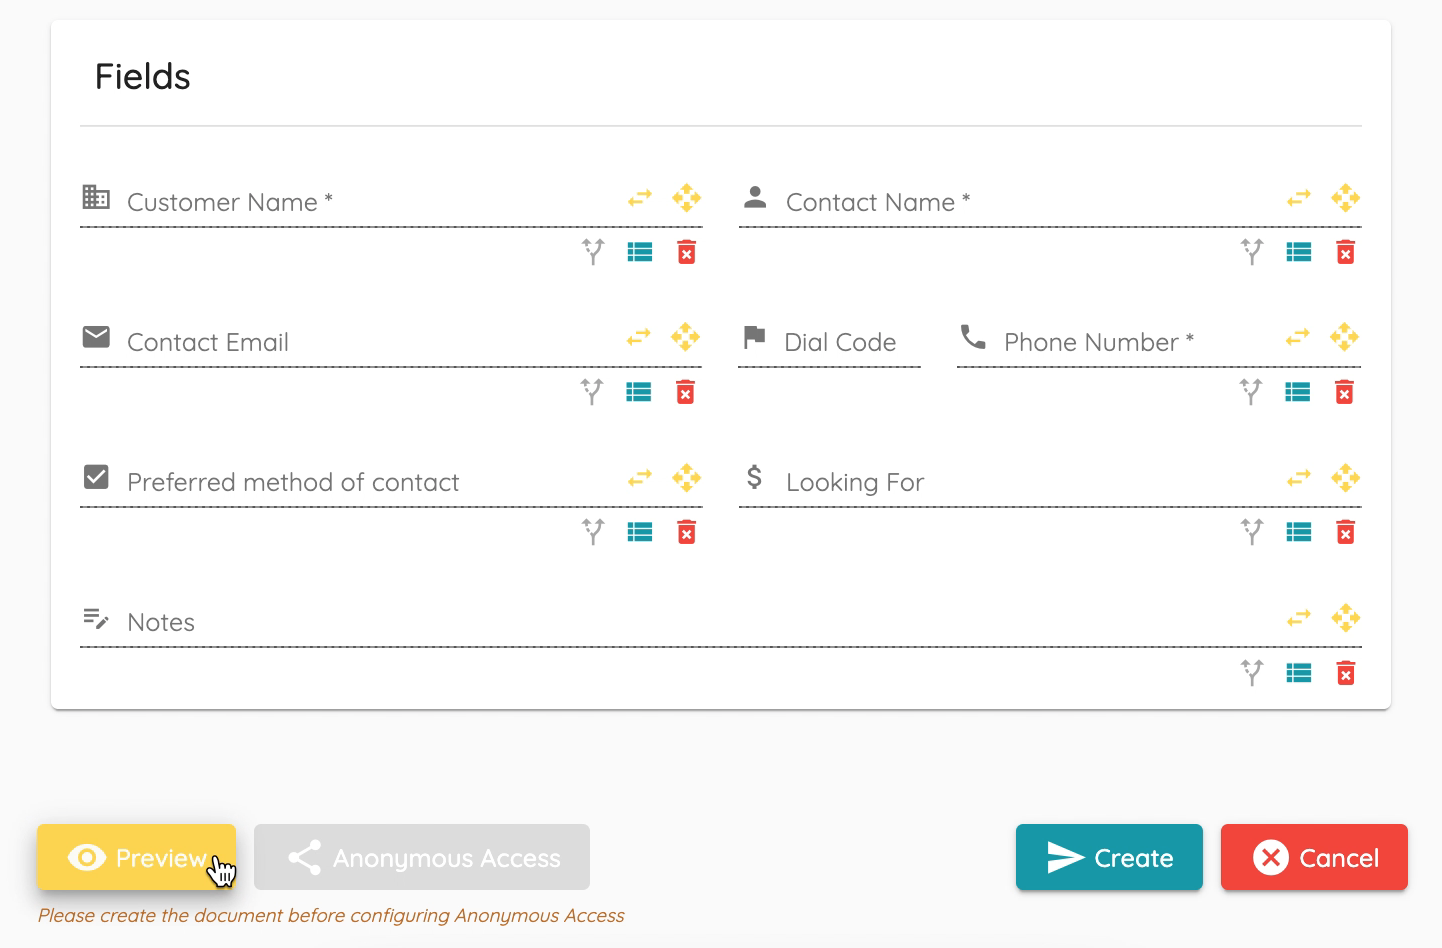Click branch icon under Preferred method of contact
This screenshot has width=1442, height=948.
click(x=593, y=532)
